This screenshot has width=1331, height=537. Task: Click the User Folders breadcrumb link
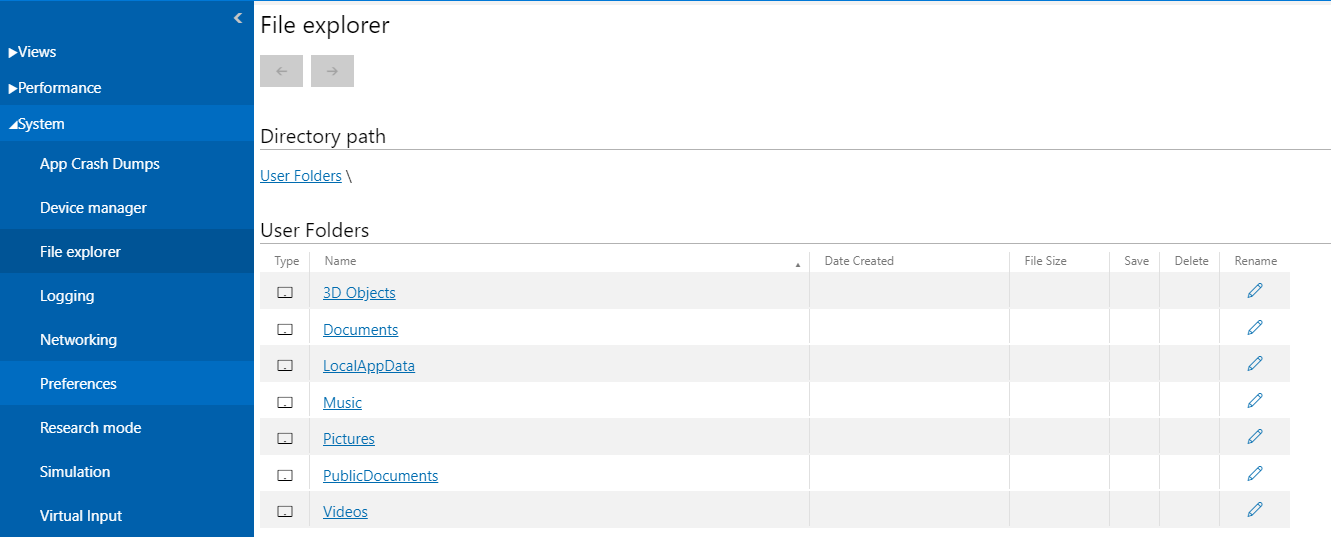pos(301,176)
